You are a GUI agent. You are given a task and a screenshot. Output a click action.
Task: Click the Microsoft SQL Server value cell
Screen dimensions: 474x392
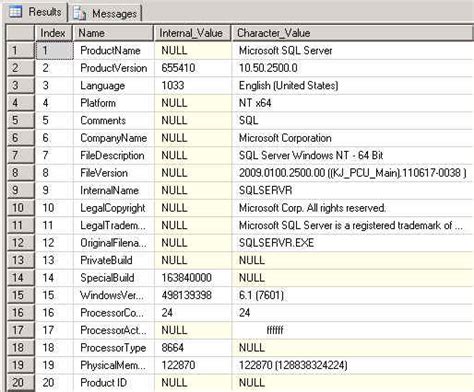click(353, 51)
